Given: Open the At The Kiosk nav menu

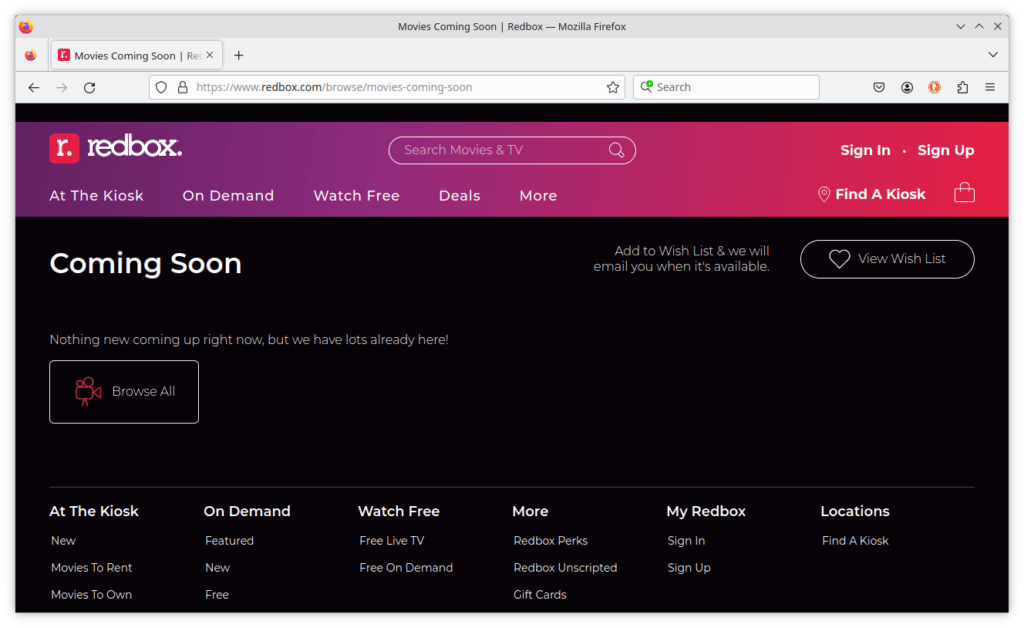Looking at the screenshot, I should (97, 196).
